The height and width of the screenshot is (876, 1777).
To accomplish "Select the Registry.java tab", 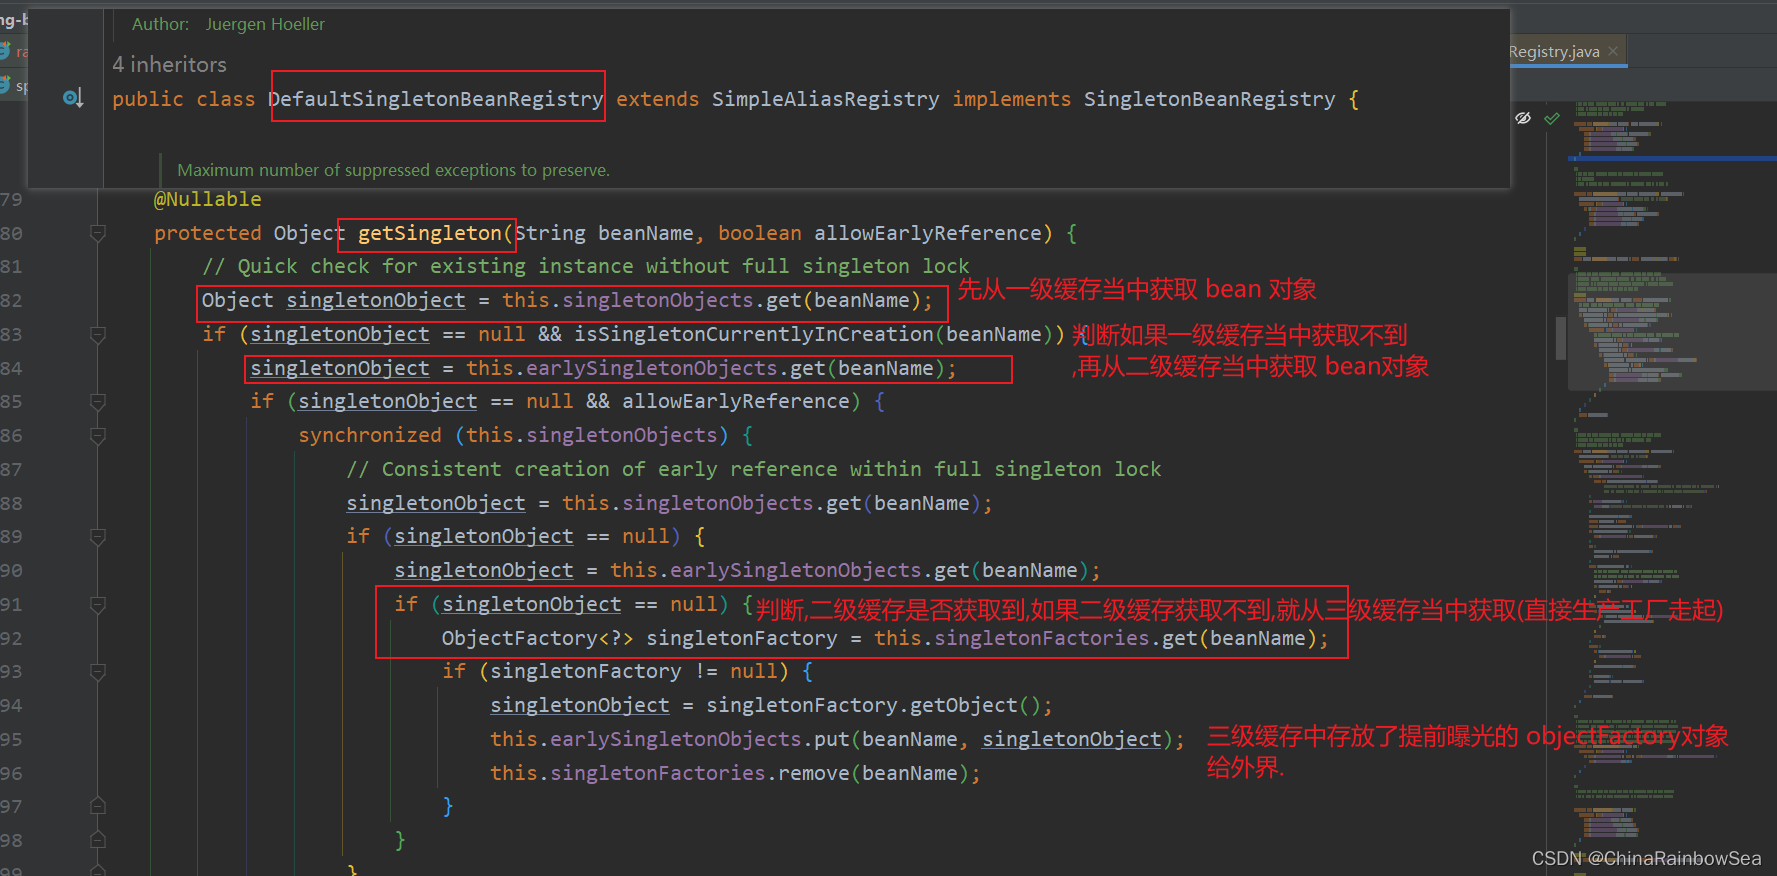I will coord(1554,52).
